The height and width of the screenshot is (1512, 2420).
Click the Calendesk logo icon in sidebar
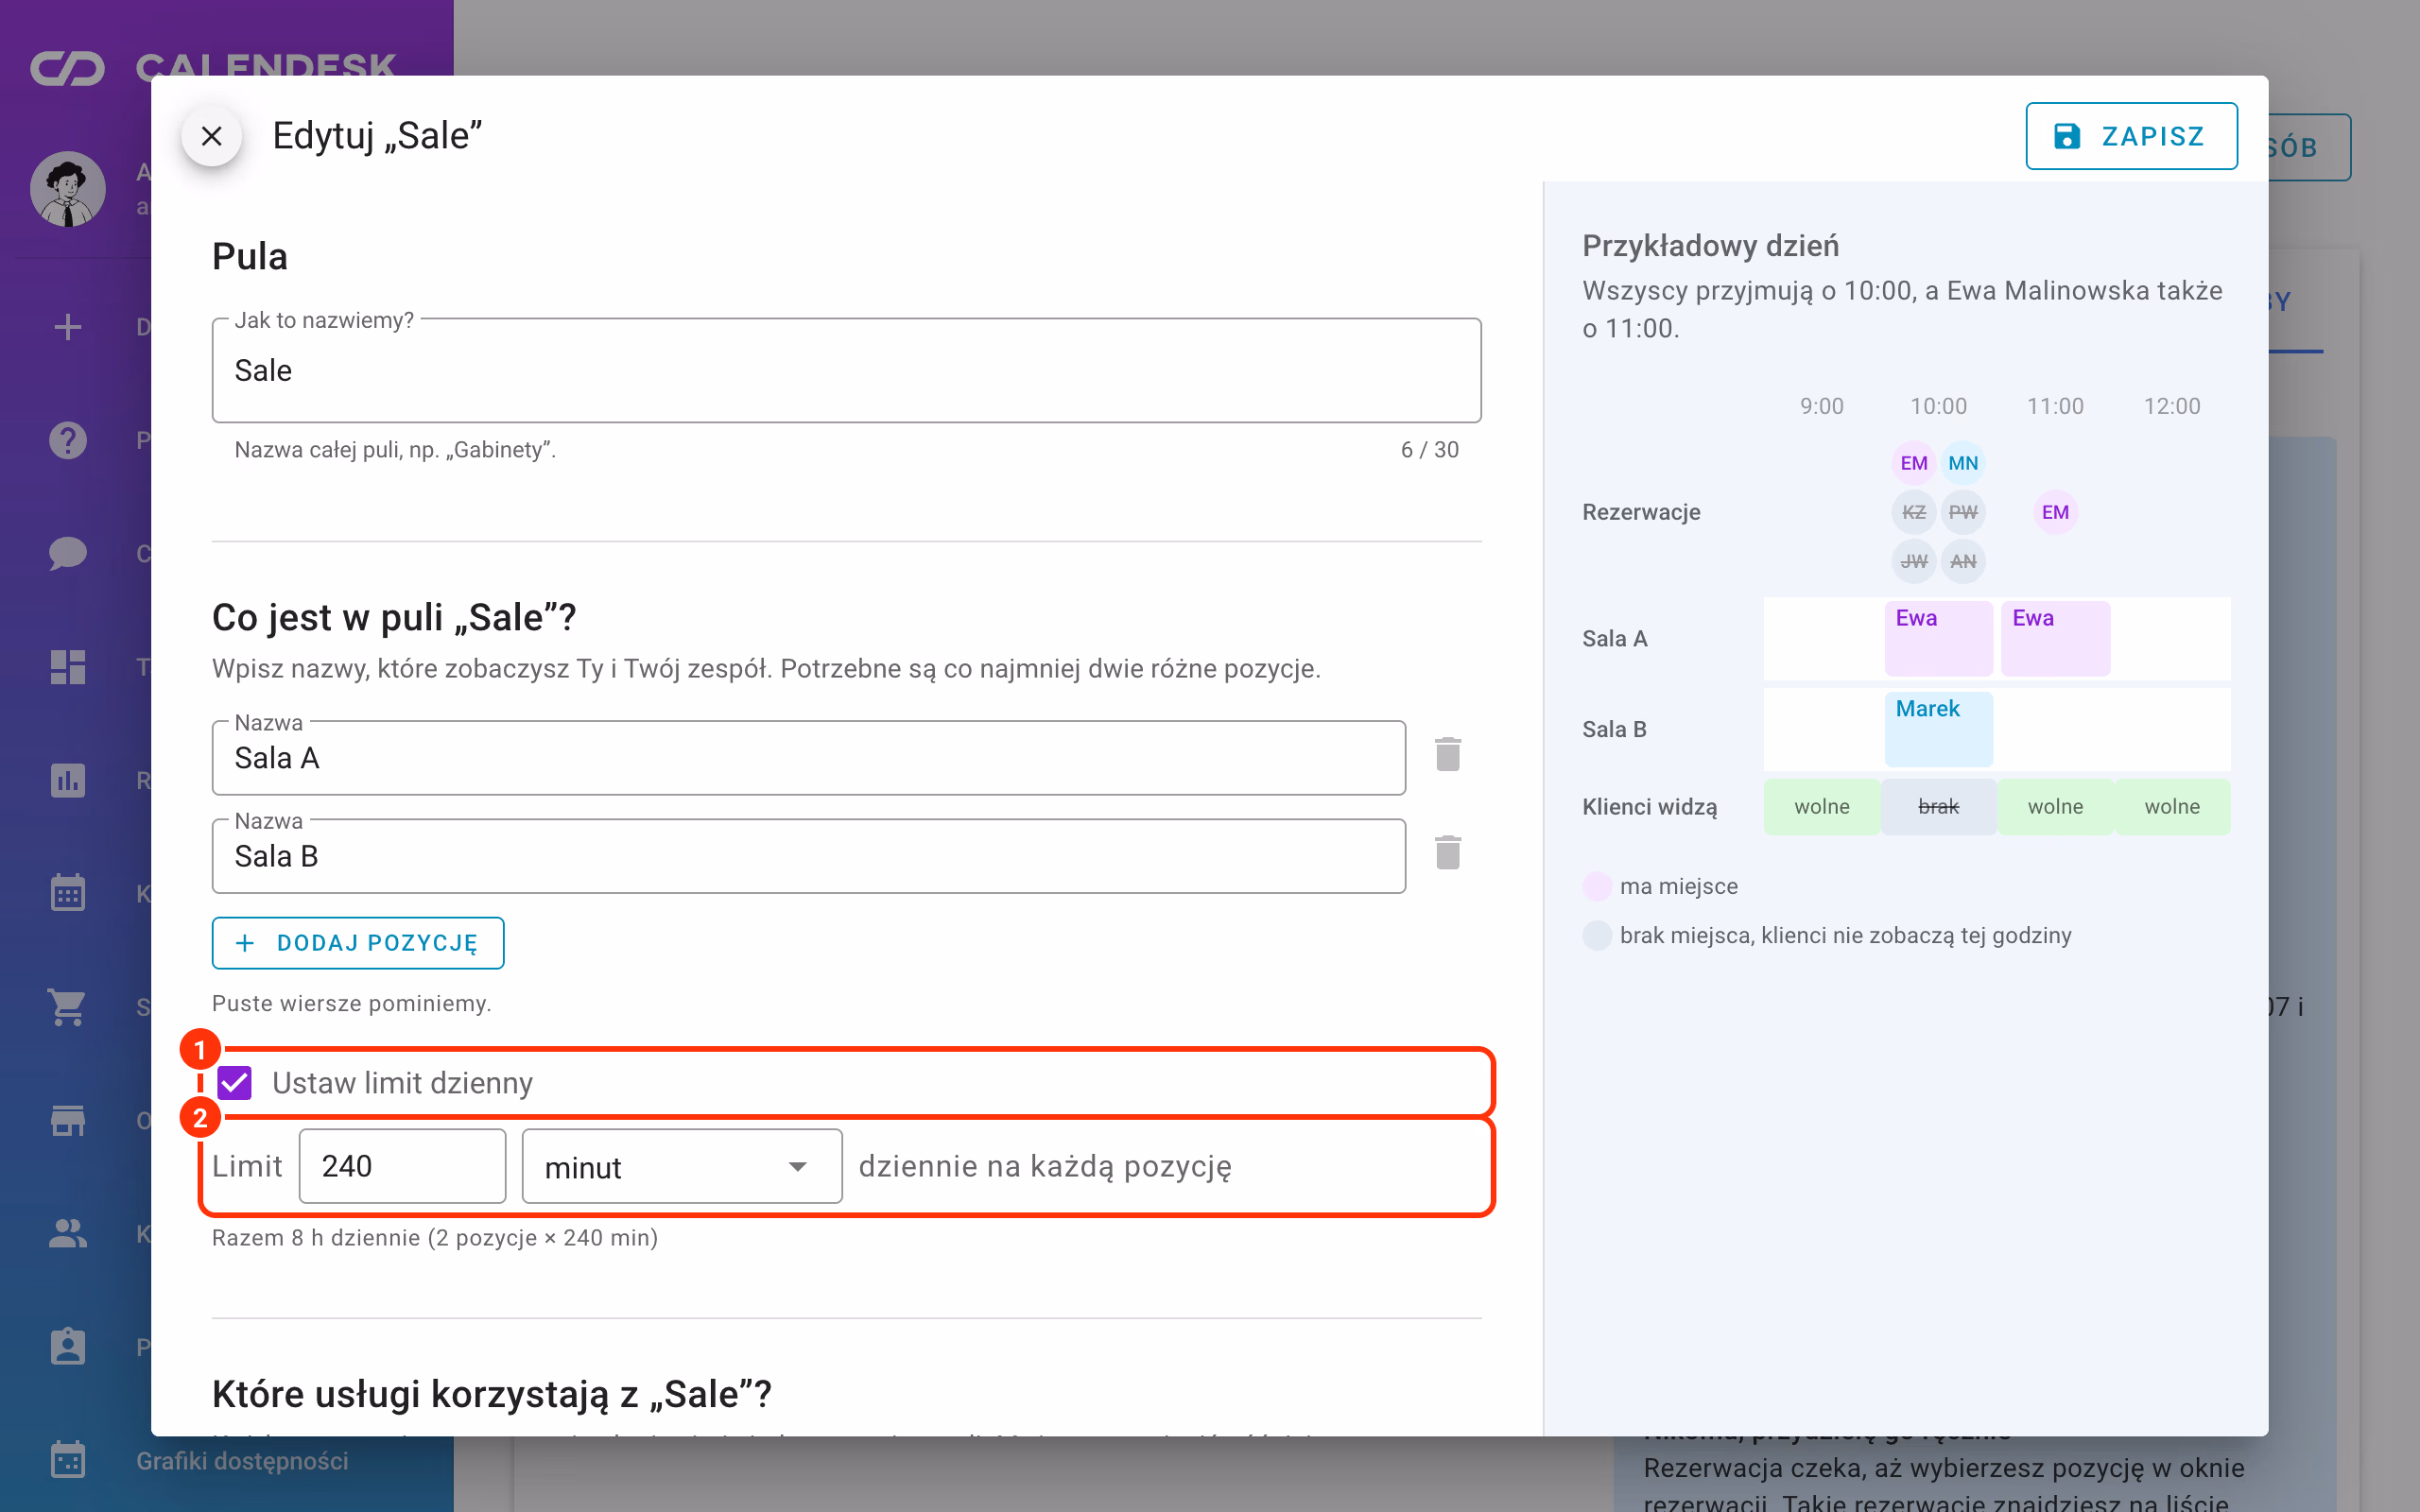pos(68,68)
